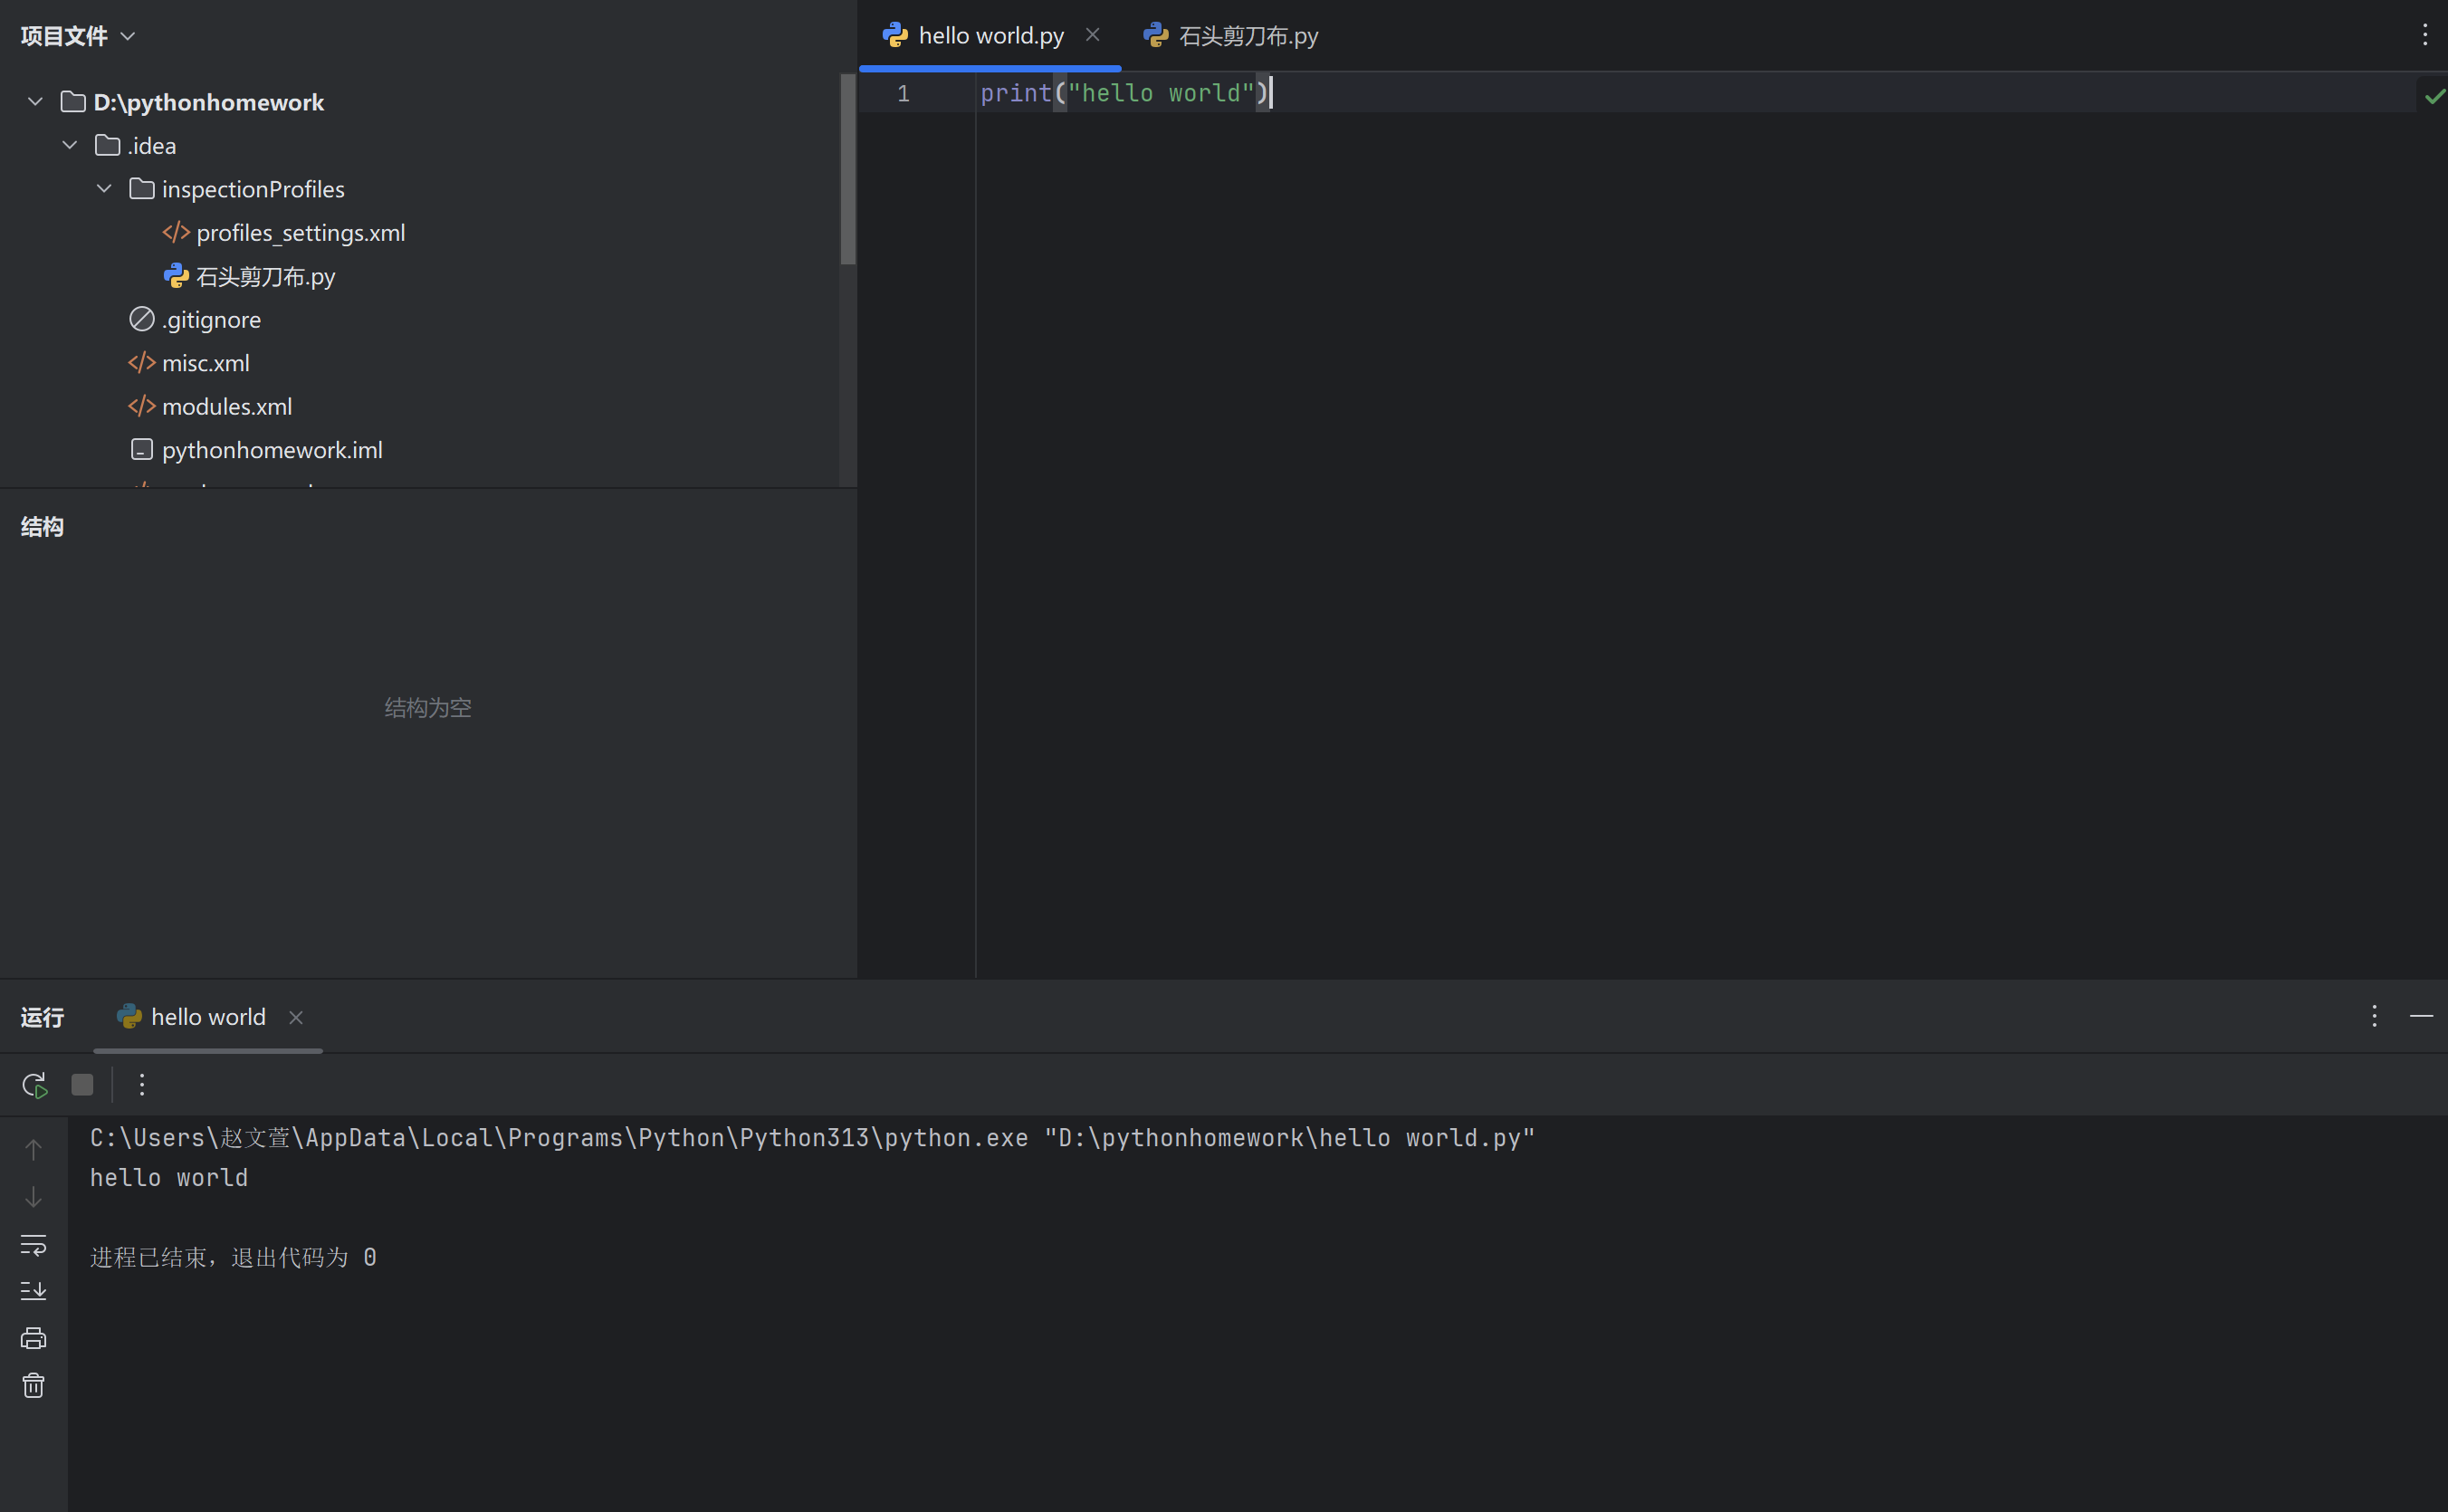Close the hello world.py editor tab

click(x=1092, y=35)
